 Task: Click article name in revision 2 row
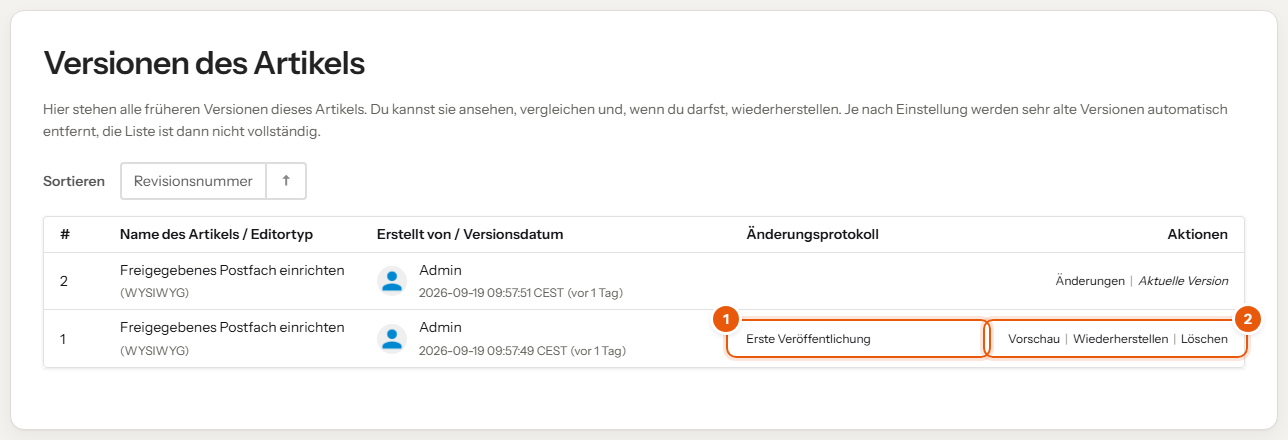(232, 270)
